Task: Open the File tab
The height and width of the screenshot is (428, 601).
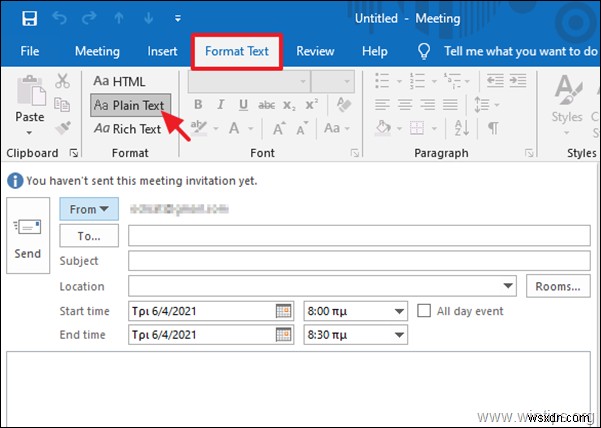Action: (30, 51)
